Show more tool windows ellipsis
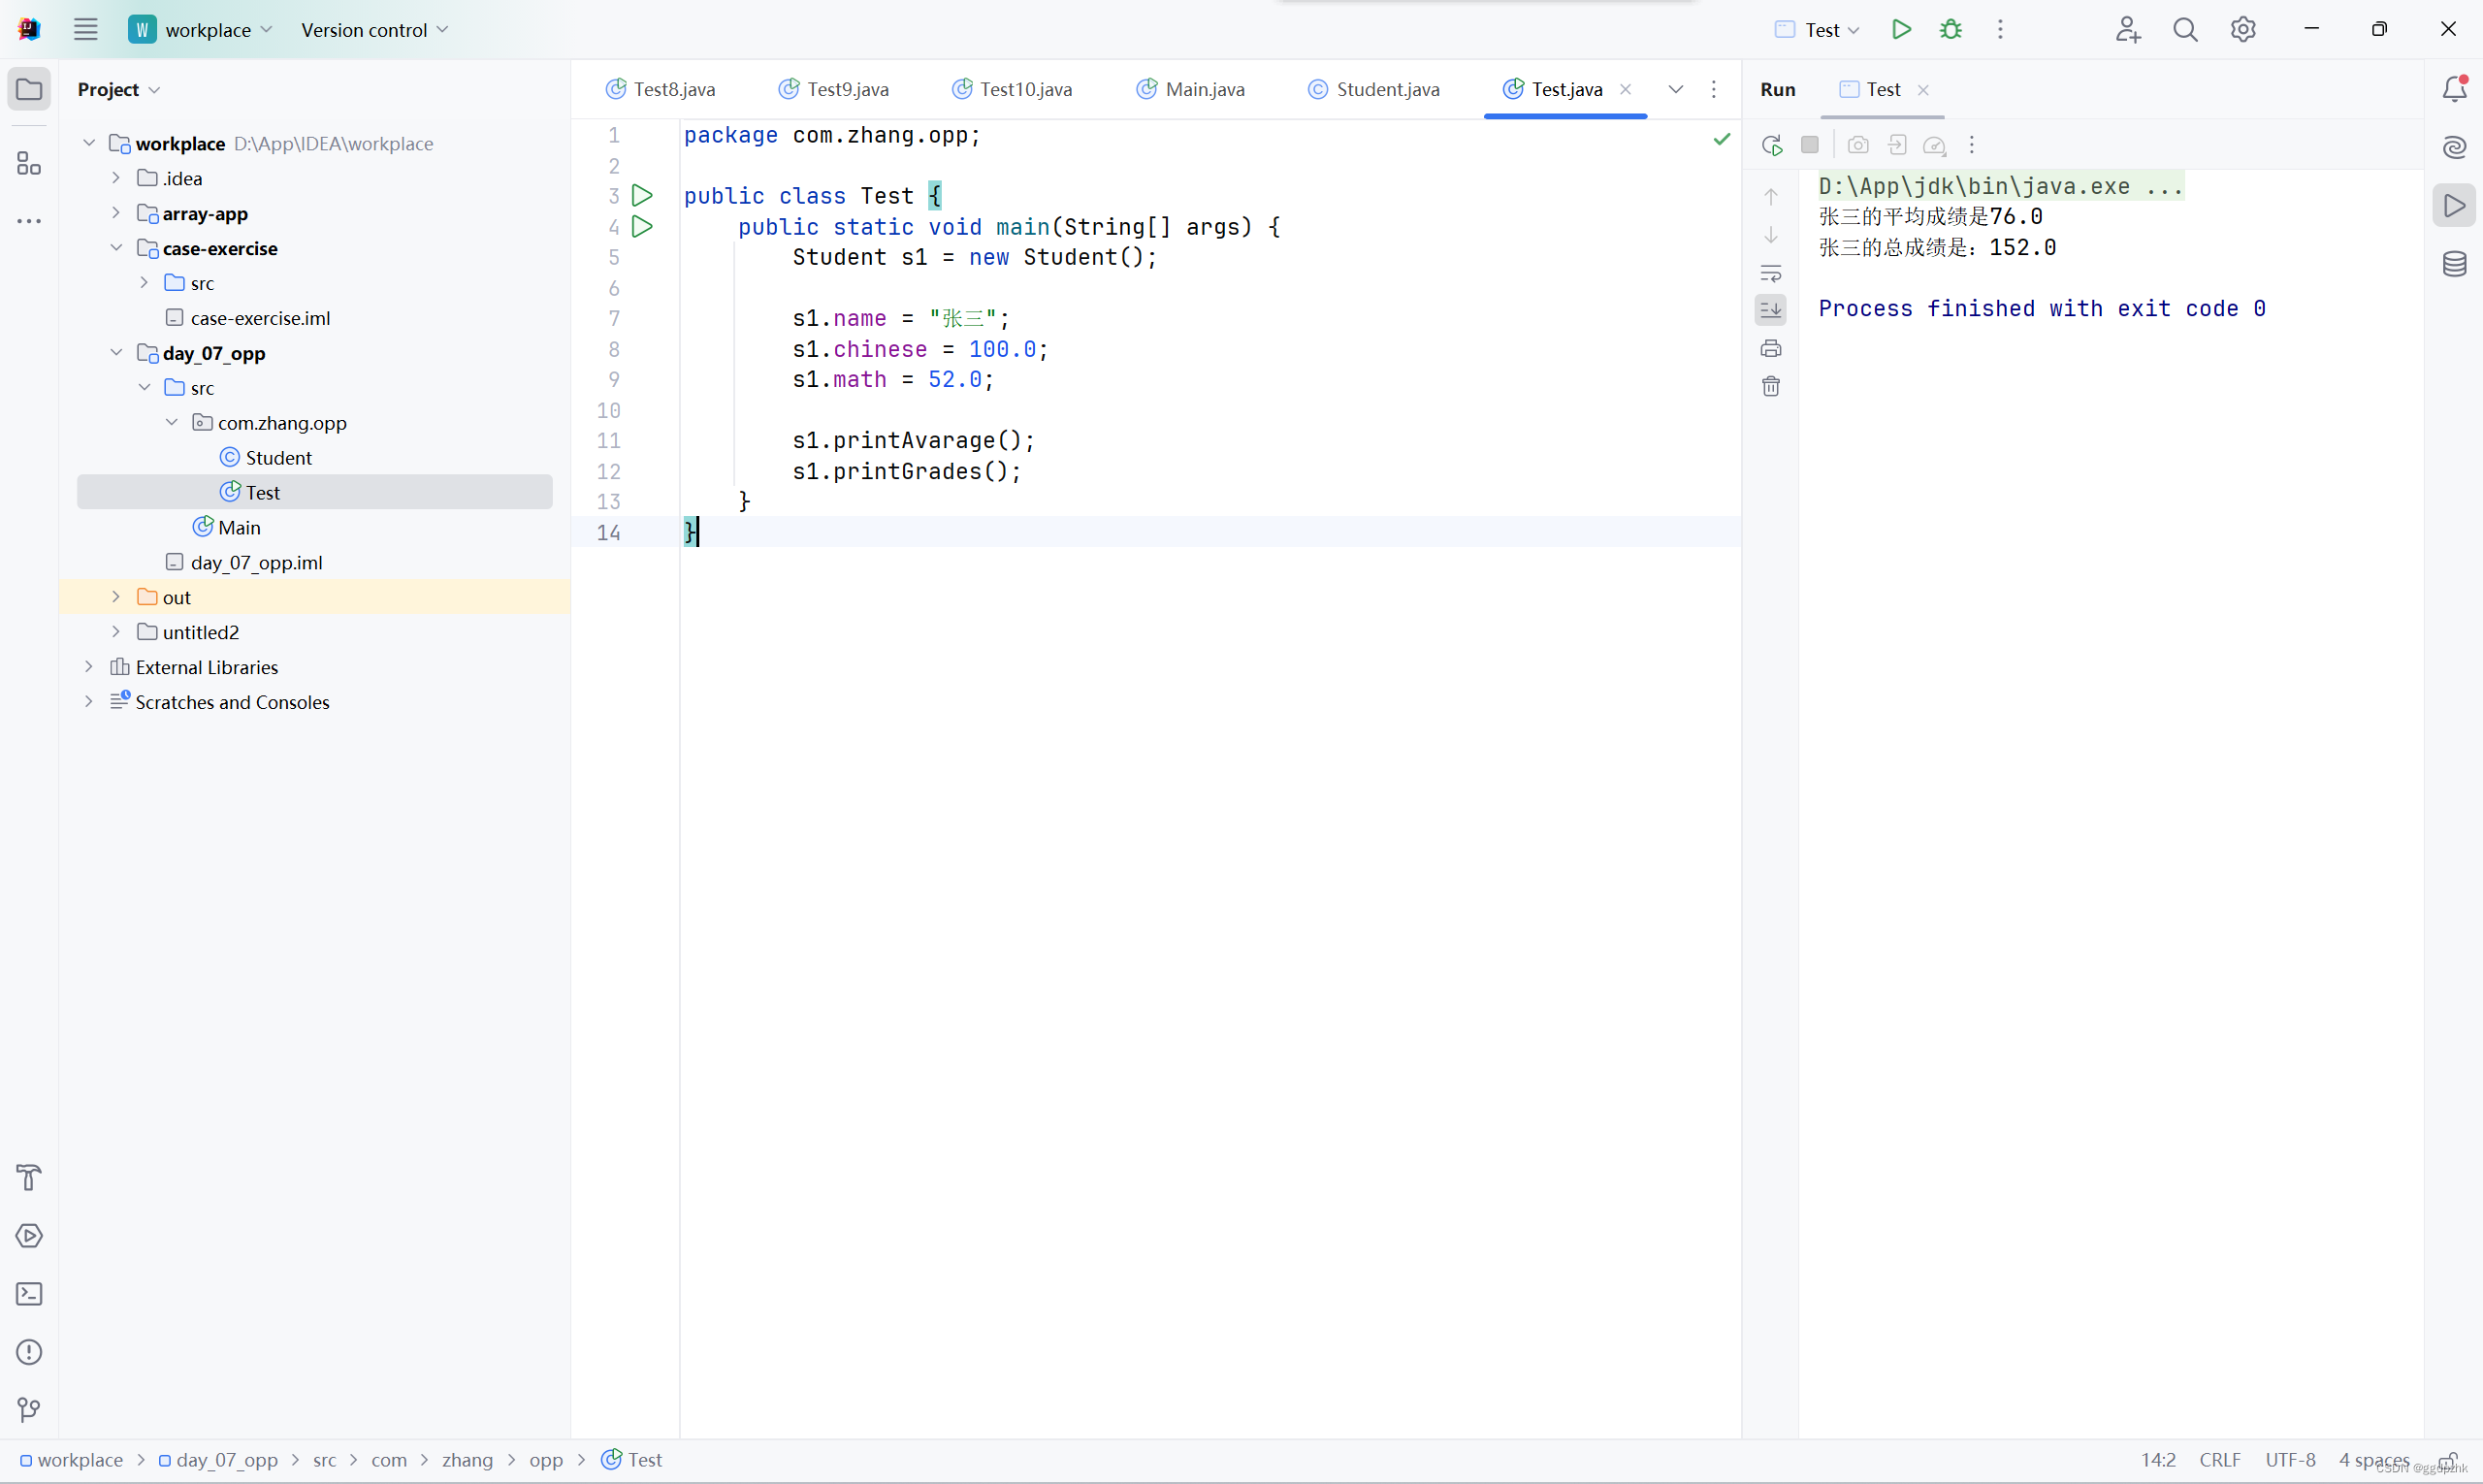Screen dimensions: 2483x1484 29,221
